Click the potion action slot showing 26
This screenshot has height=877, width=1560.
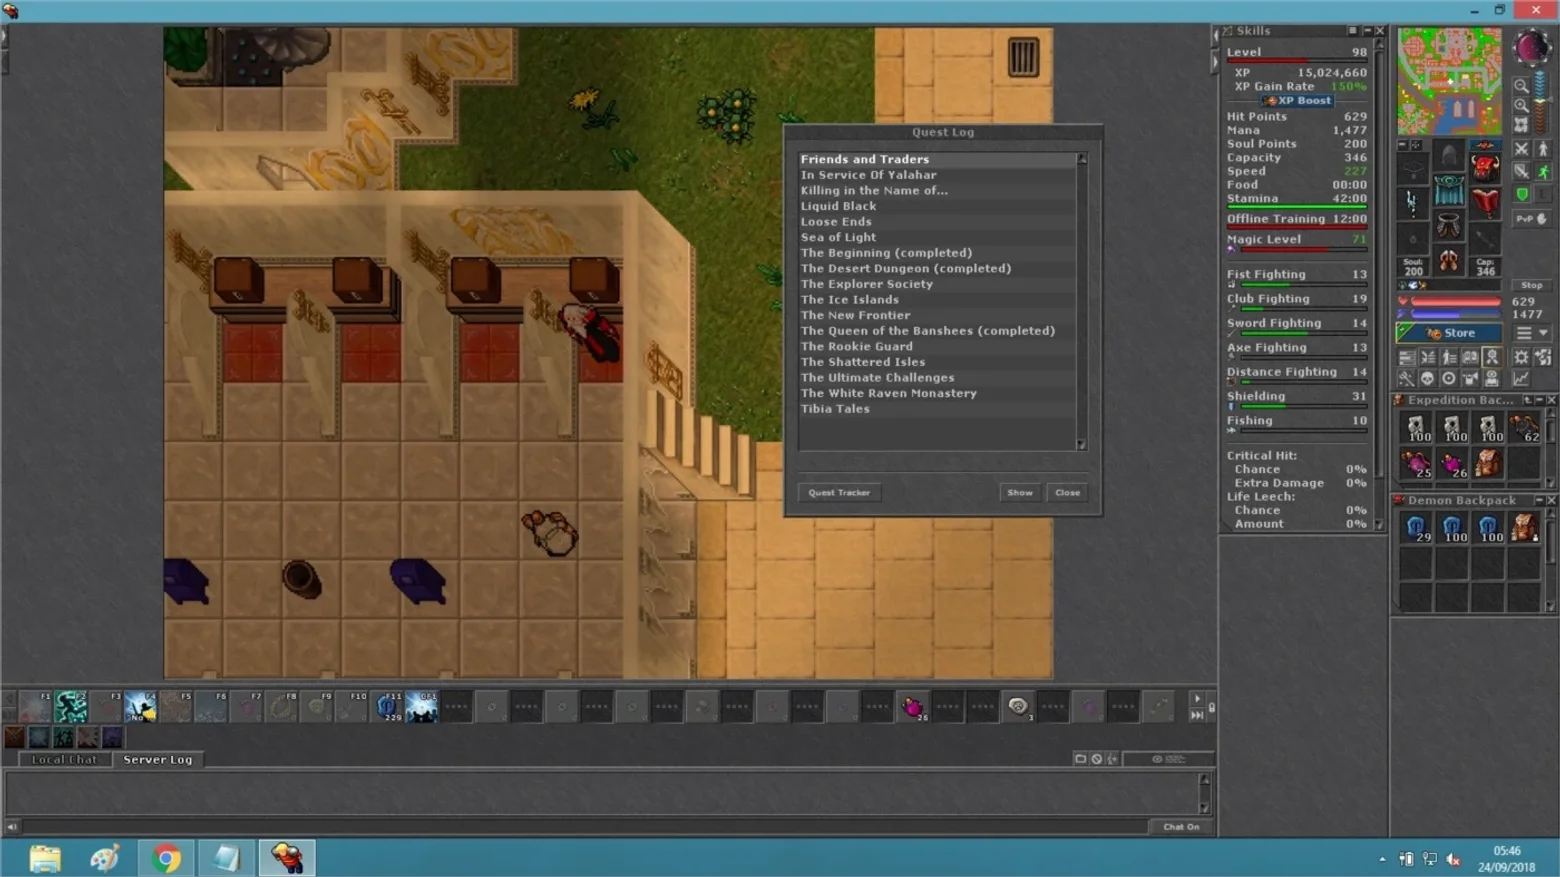click(x=913, y=707)
